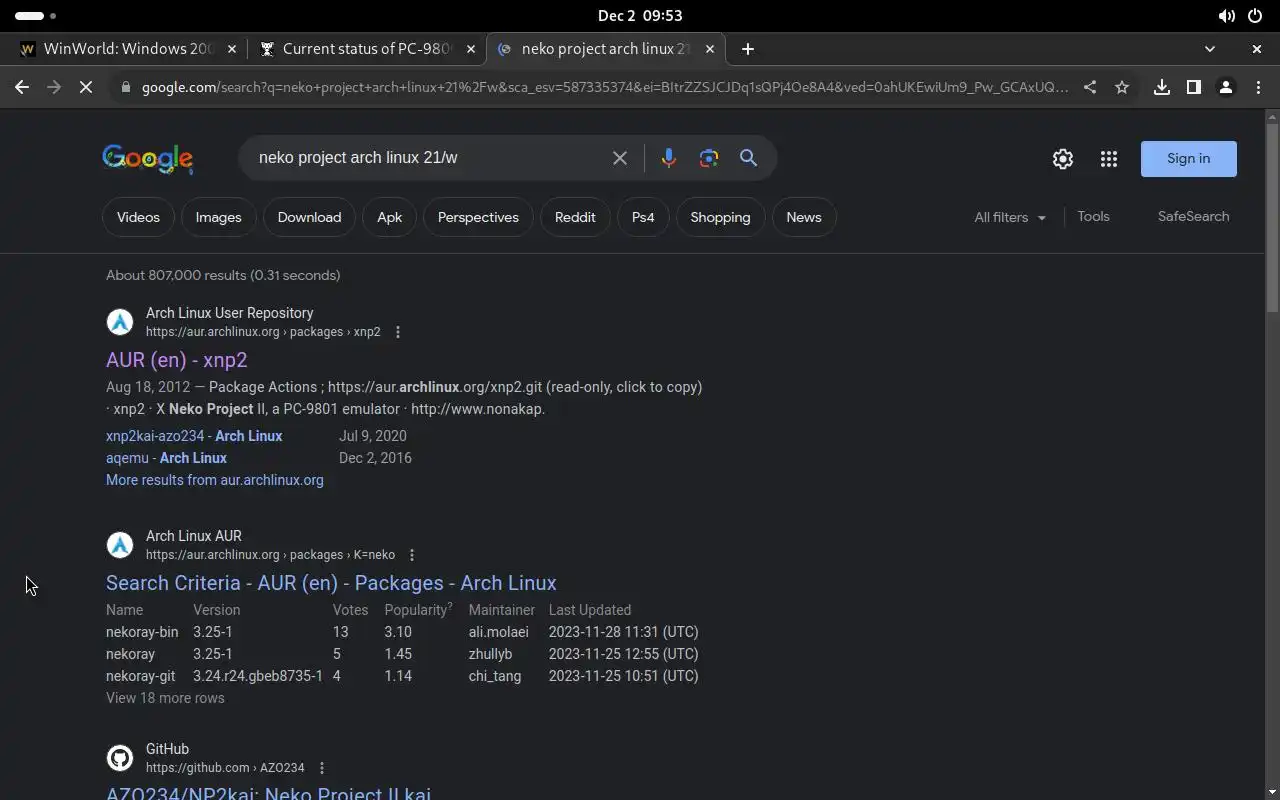Search by image with Google Lens

coord(709,158)
